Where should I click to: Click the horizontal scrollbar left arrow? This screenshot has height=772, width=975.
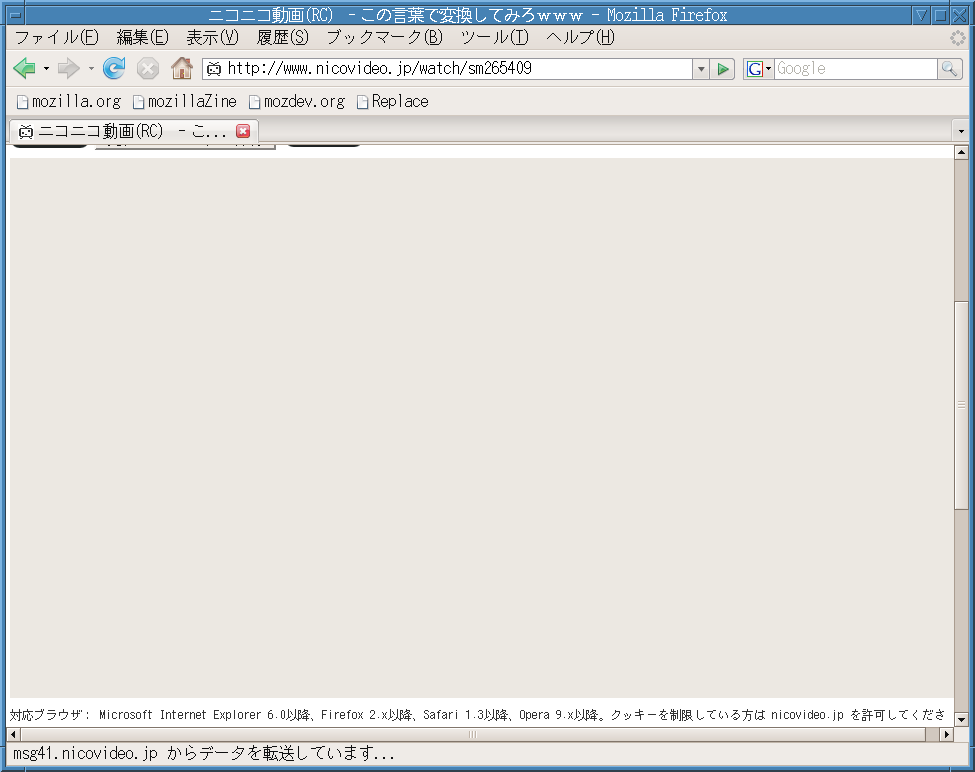click(13, 734)
